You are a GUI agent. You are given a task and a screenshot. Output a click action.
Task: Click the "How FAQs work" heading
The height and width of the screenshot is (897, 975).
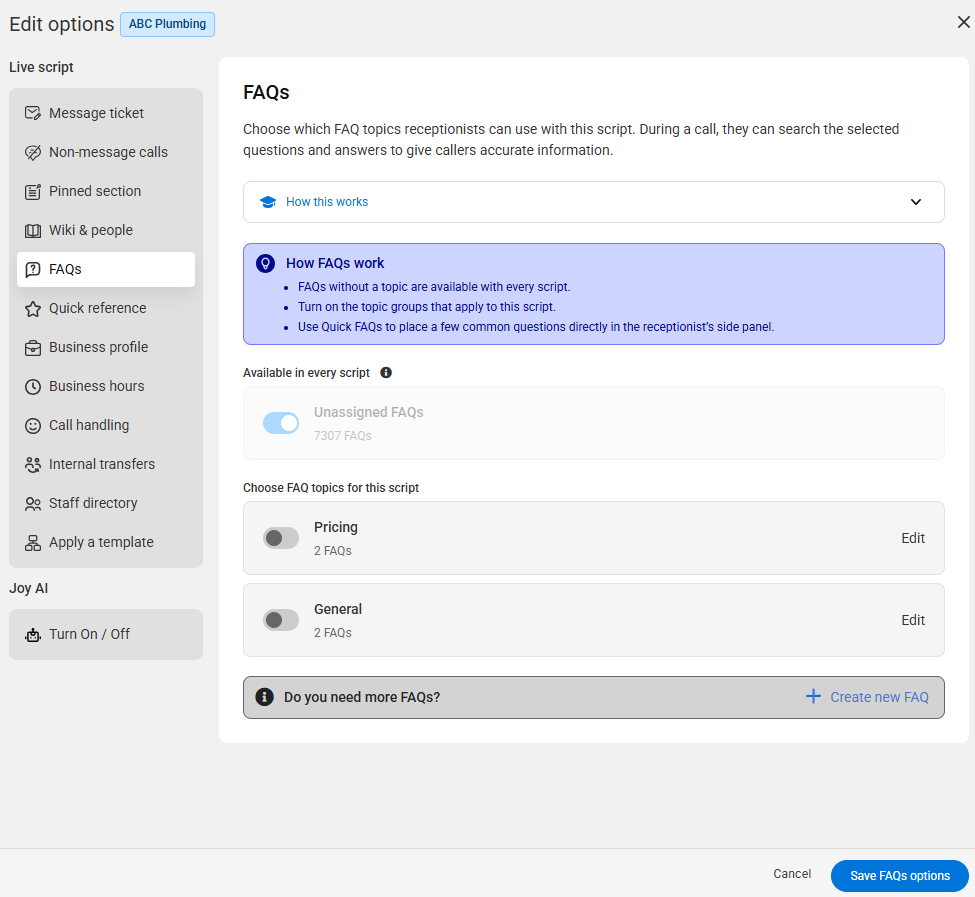click(x=335, y=264)
